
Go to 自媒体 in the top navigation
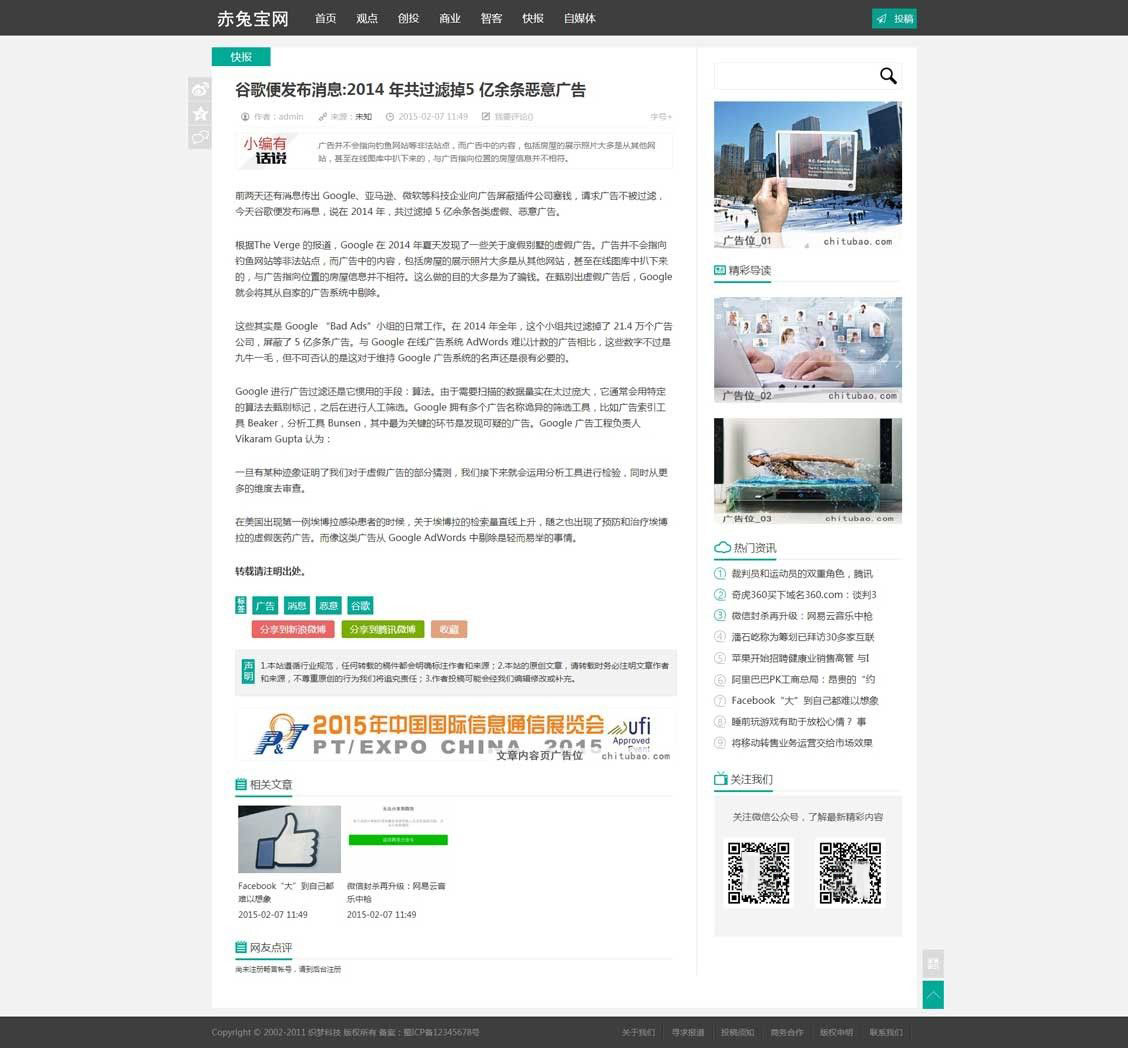[579, 18]
